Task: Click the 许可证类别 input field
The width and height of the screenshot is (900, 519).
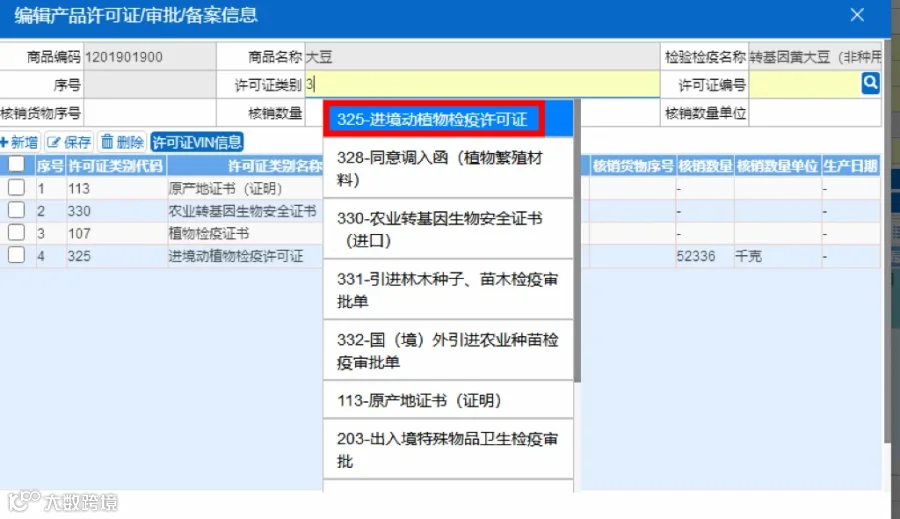Action: click(482, 84)
